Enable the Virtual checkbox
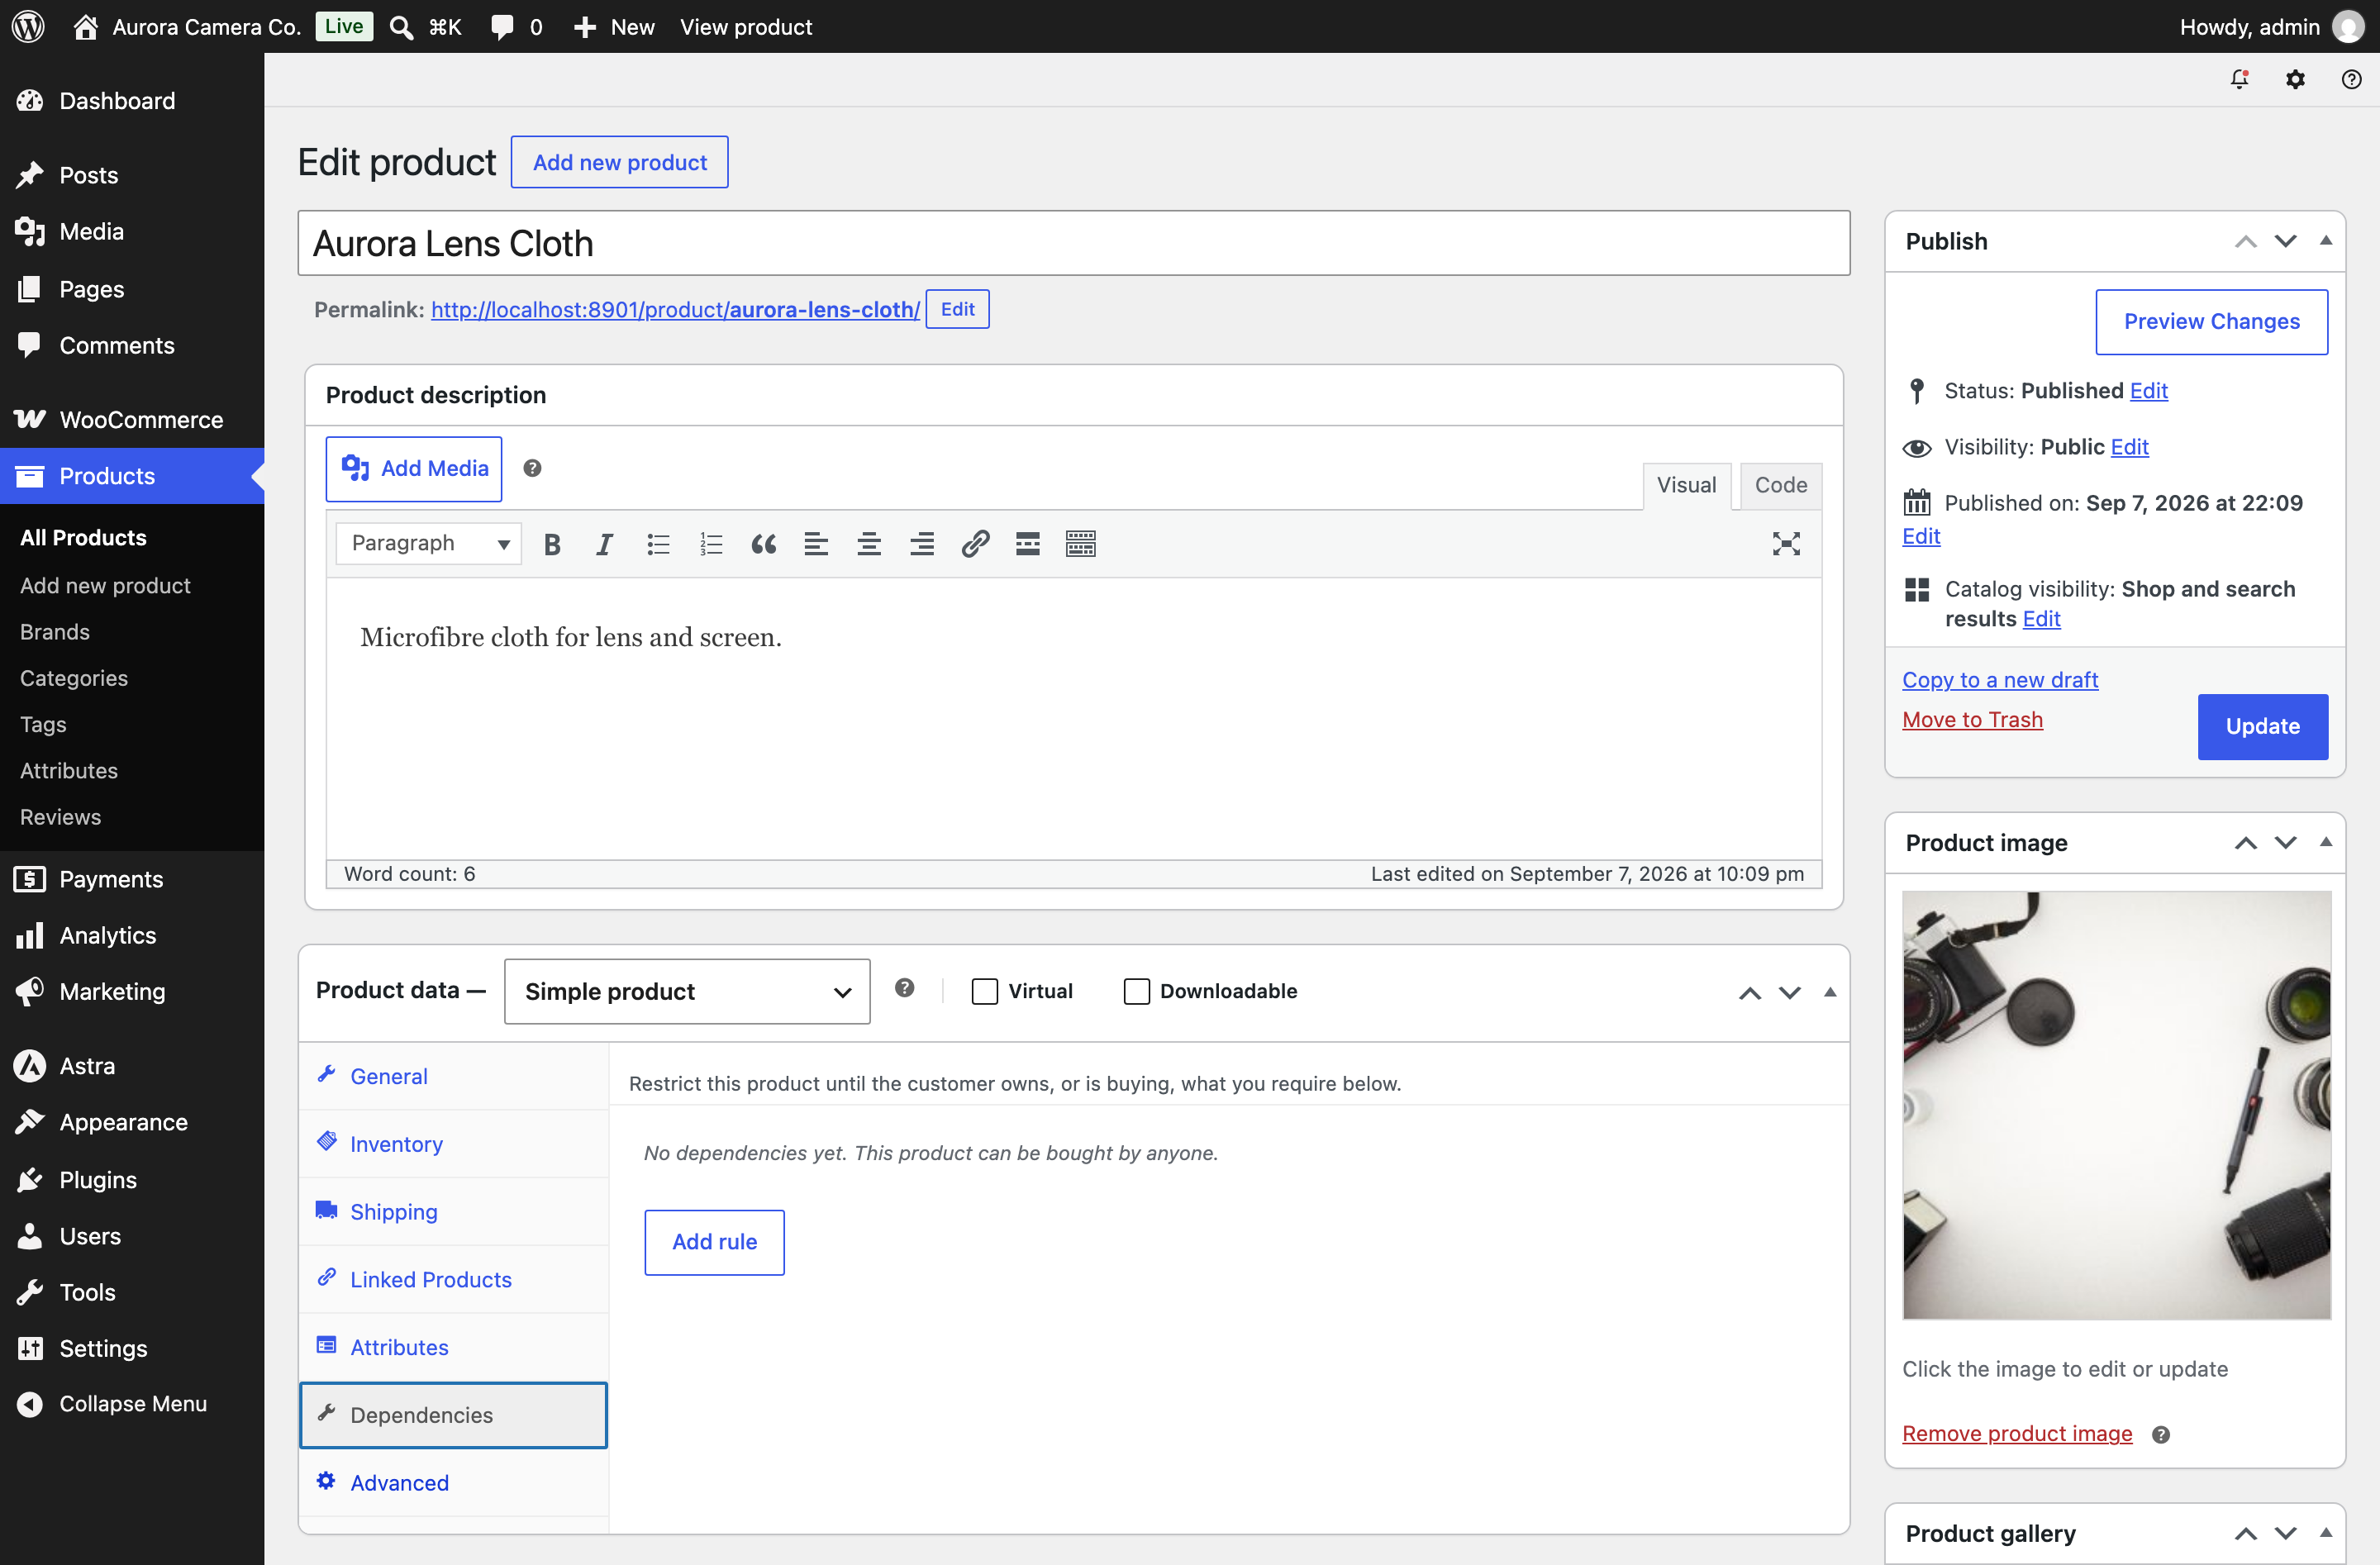2380x1565 pixels. pyautogui.click(x=985, y=991)
